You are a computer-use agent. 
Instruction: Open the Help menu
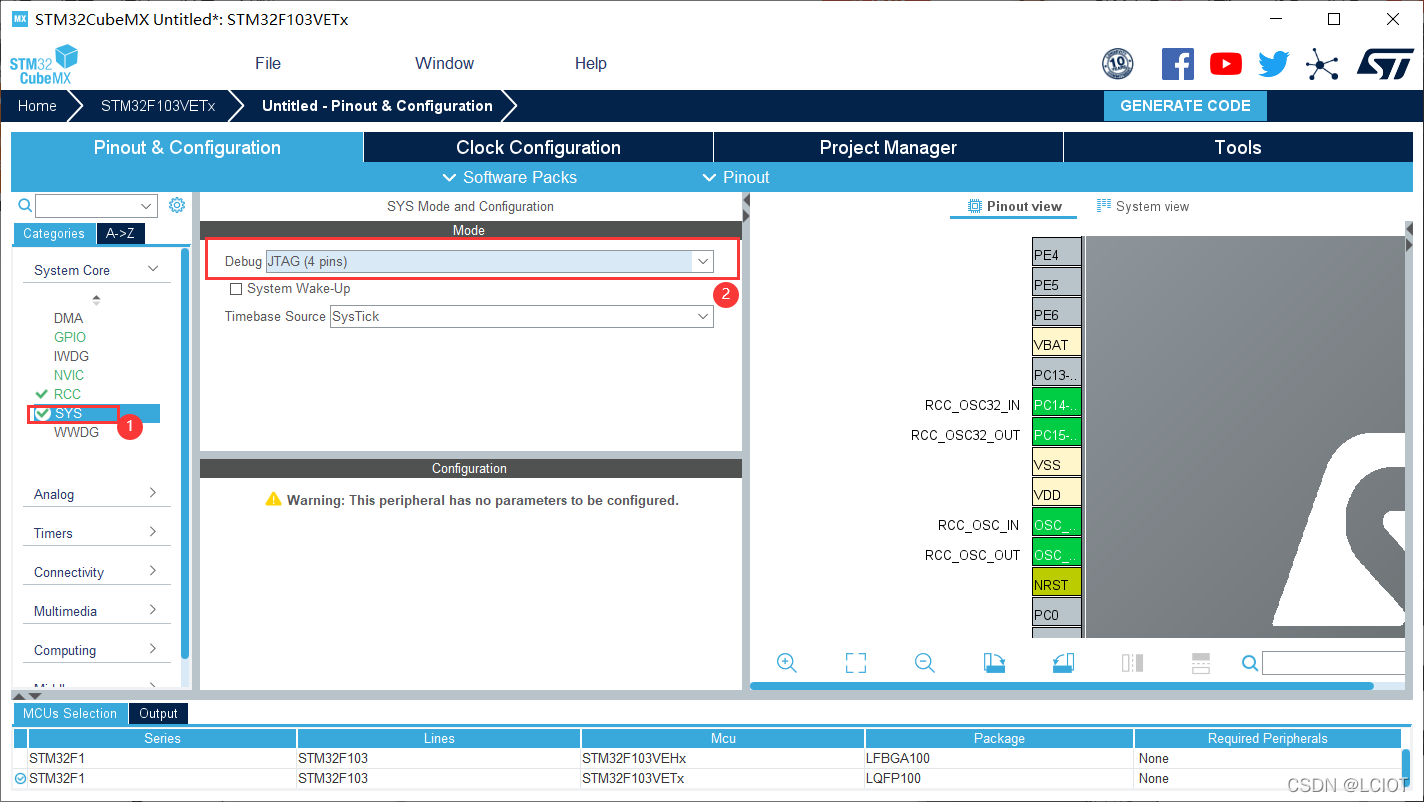tap(591, 63)
